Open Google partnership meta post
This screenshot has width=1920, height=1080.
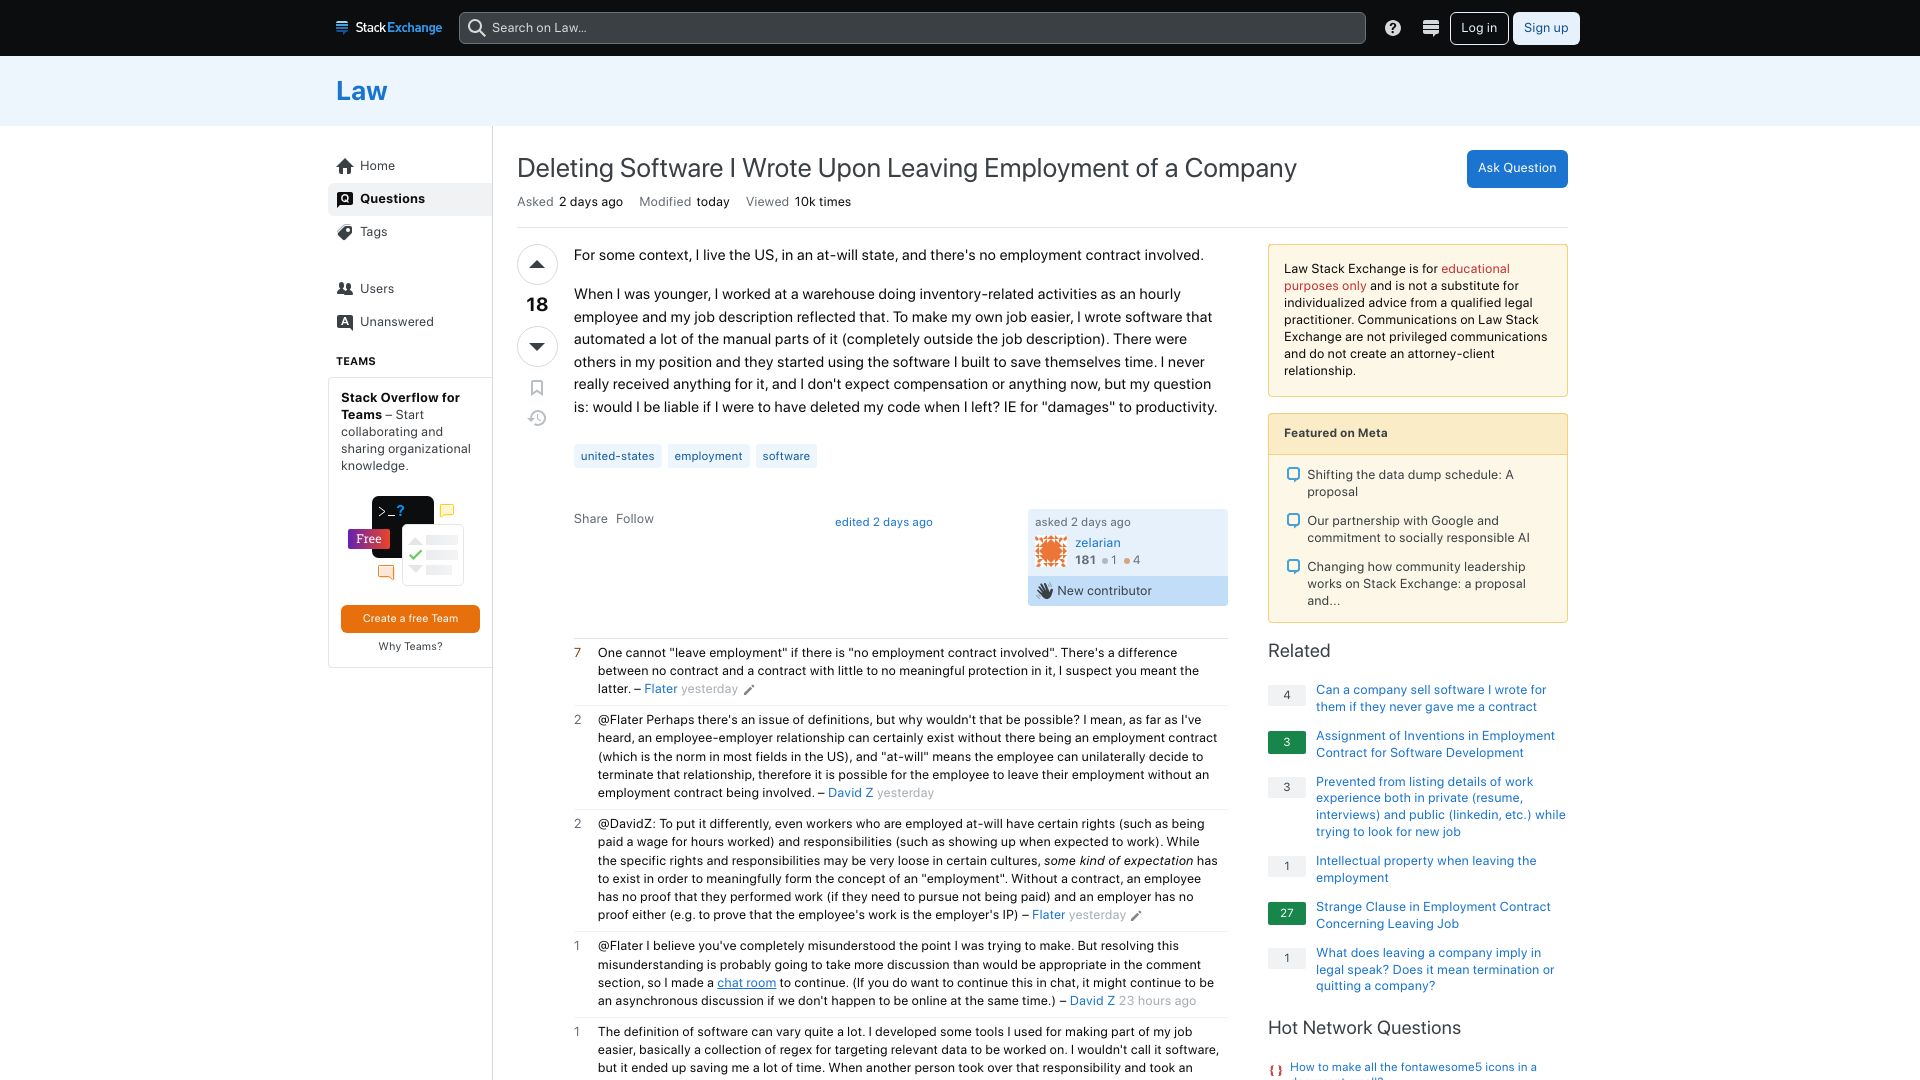[1418, 529]
